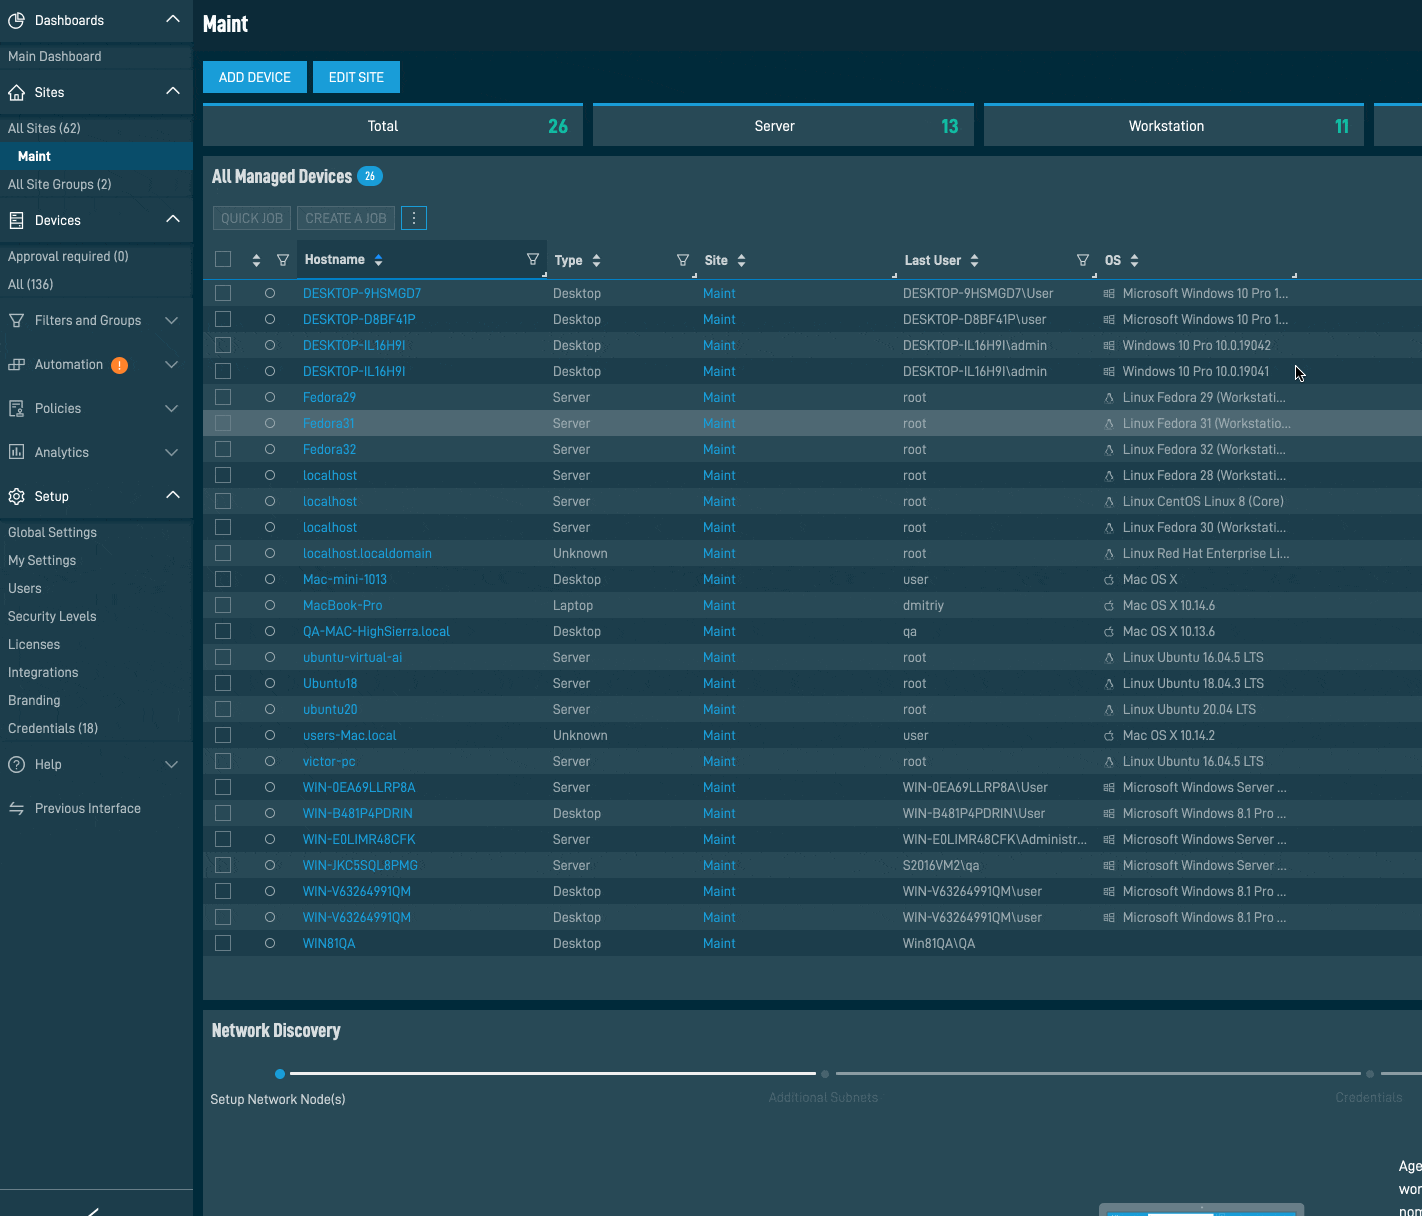Screen dimensions: 1422x1216
Task: Click the Hostname column filter icon
Action: coord(533,260)
